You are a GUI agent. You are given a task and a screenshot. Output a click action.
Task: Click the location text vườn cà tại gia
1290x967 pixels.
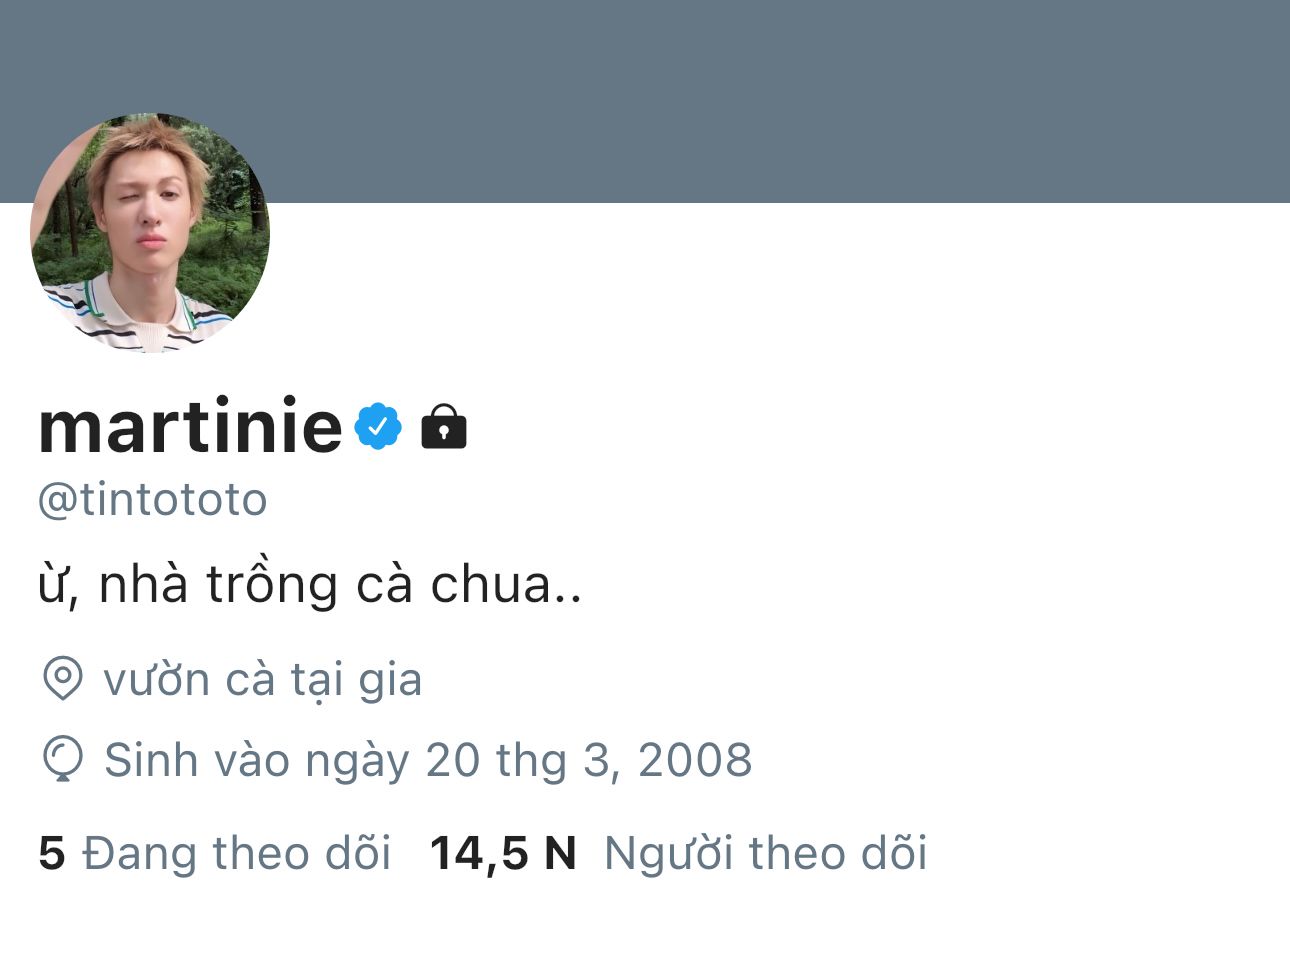262,680
